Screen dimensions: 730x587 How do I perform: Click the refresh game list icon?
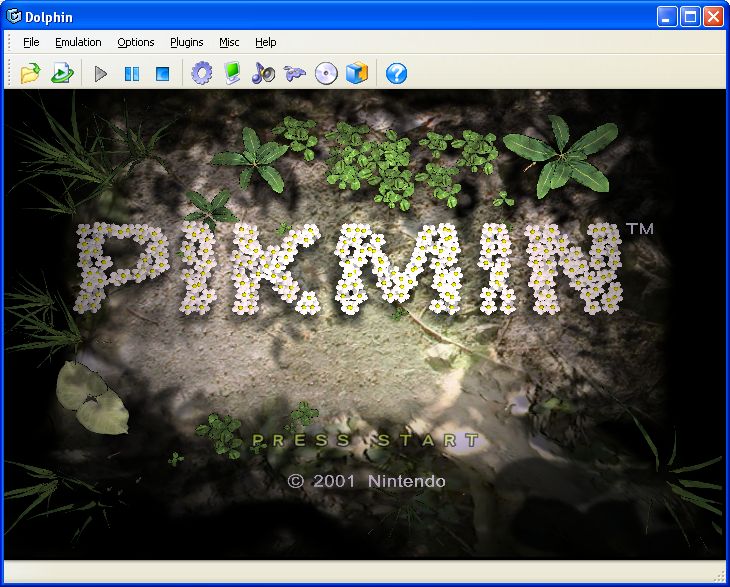(62, 73)
